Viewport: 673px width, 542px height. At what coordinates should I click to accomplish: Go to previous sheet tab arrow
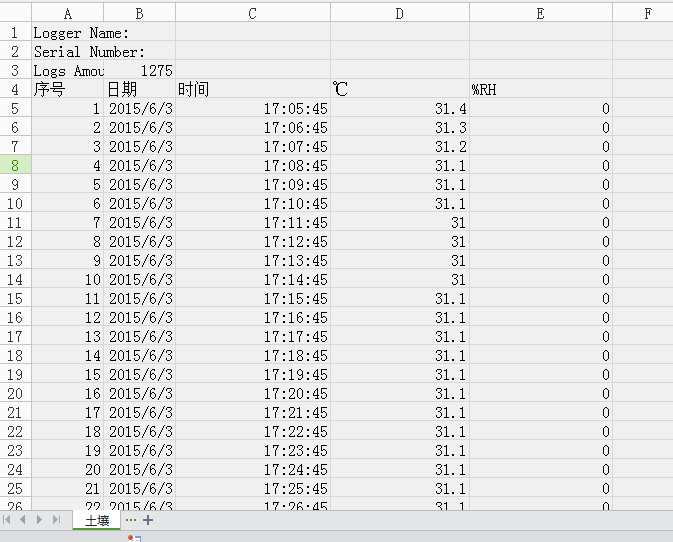click(x=25, y=520)
